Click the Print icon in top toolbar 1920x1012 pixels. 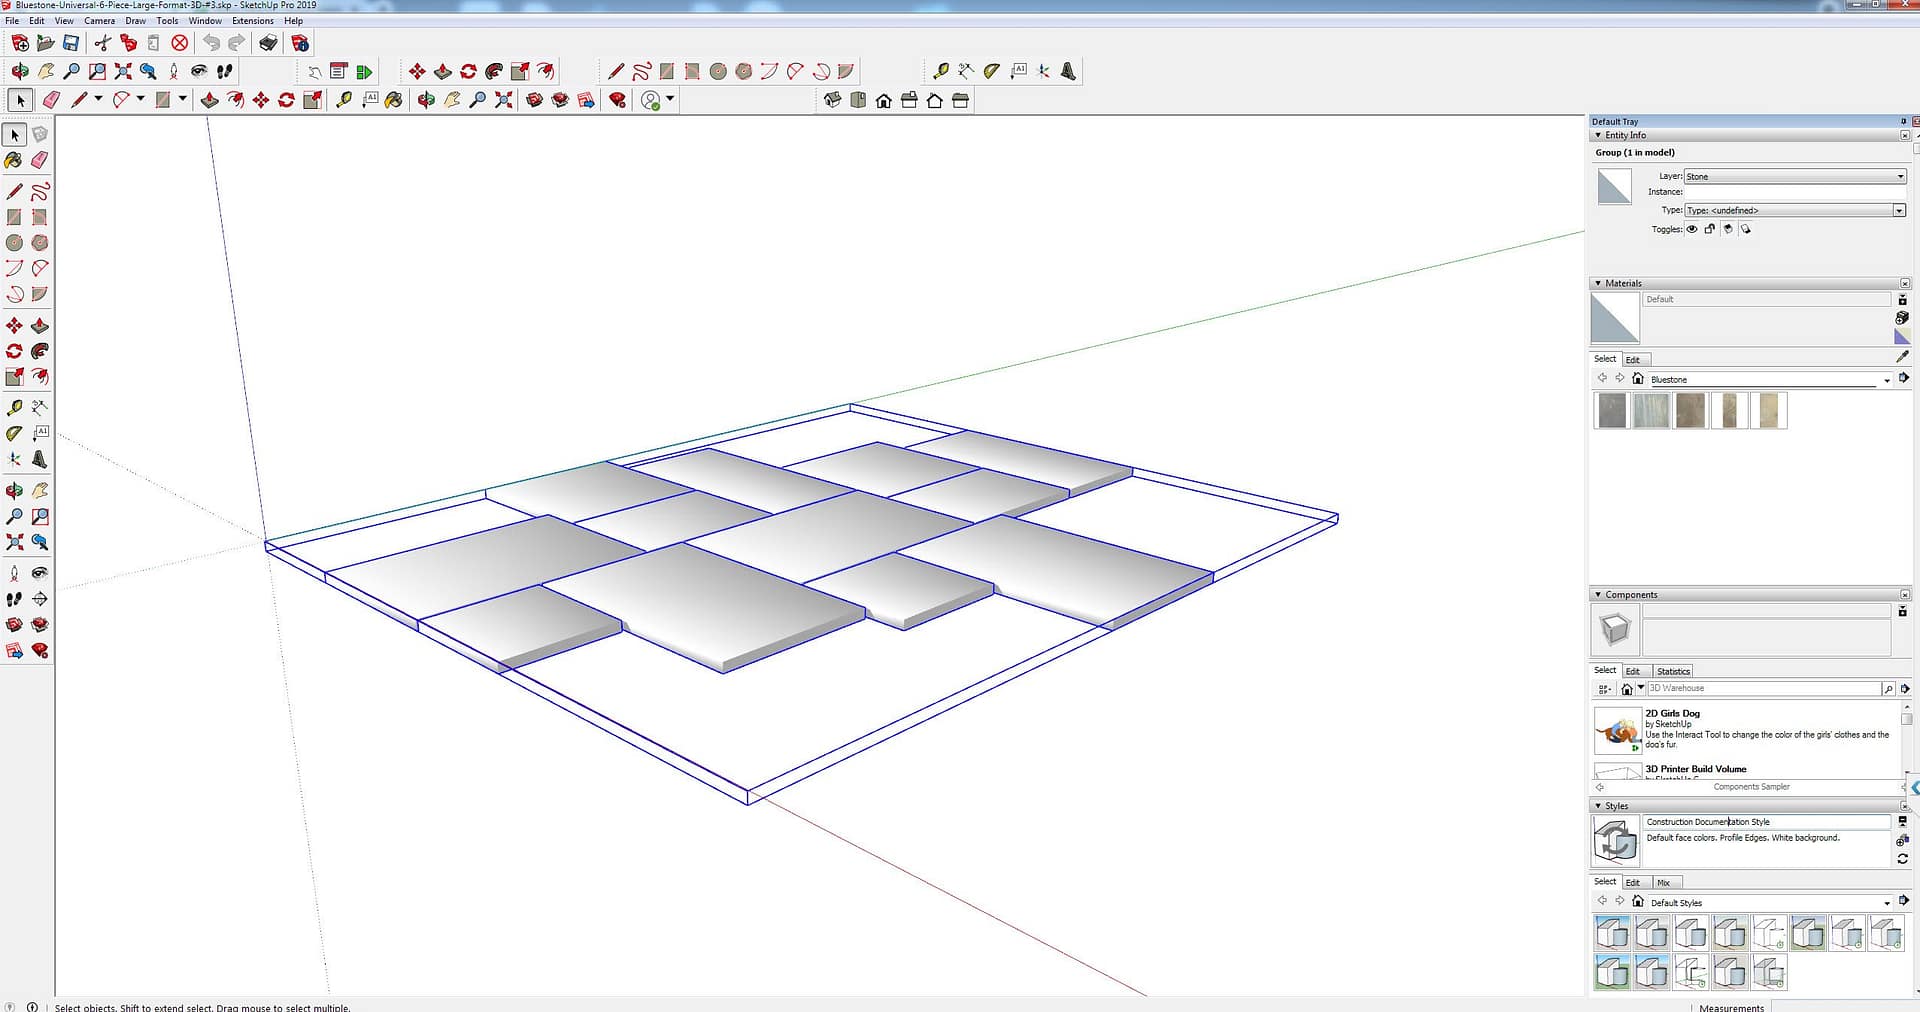click(268, 43)
